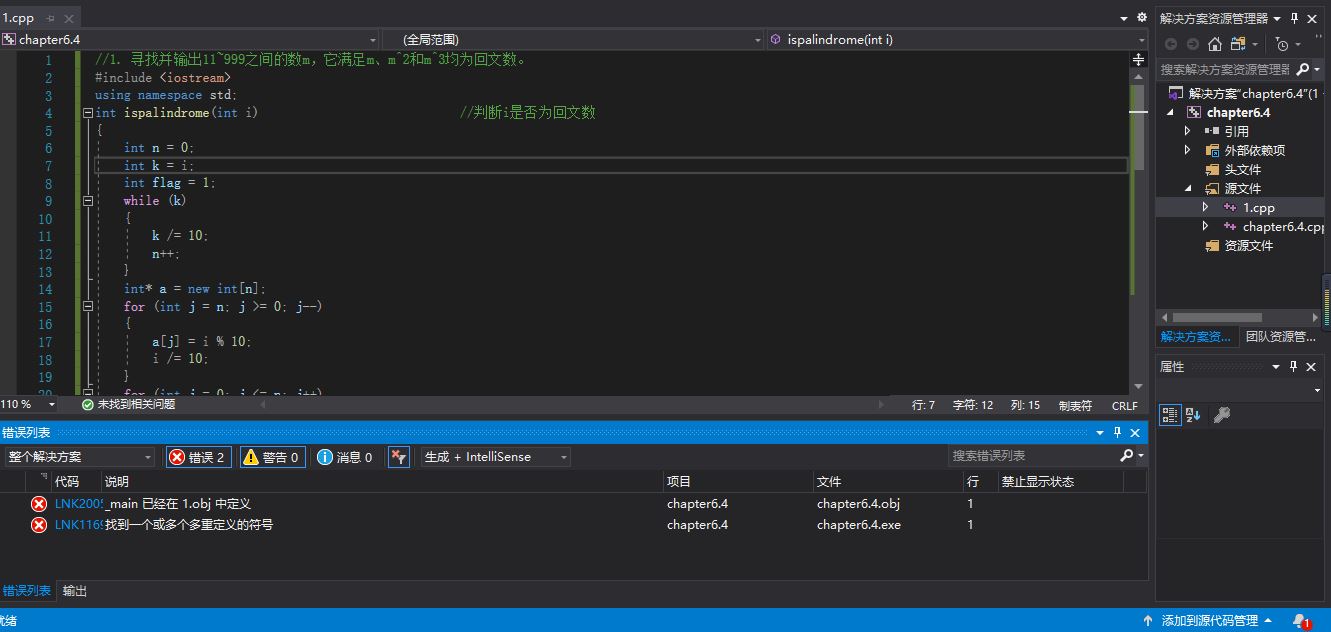
Task: Switch to the 1.cpp editor tab
Action: [18, 18]
